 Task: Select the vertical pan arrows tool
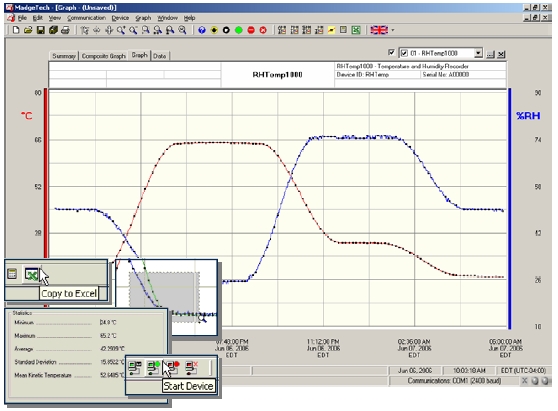tap(109, 30)
